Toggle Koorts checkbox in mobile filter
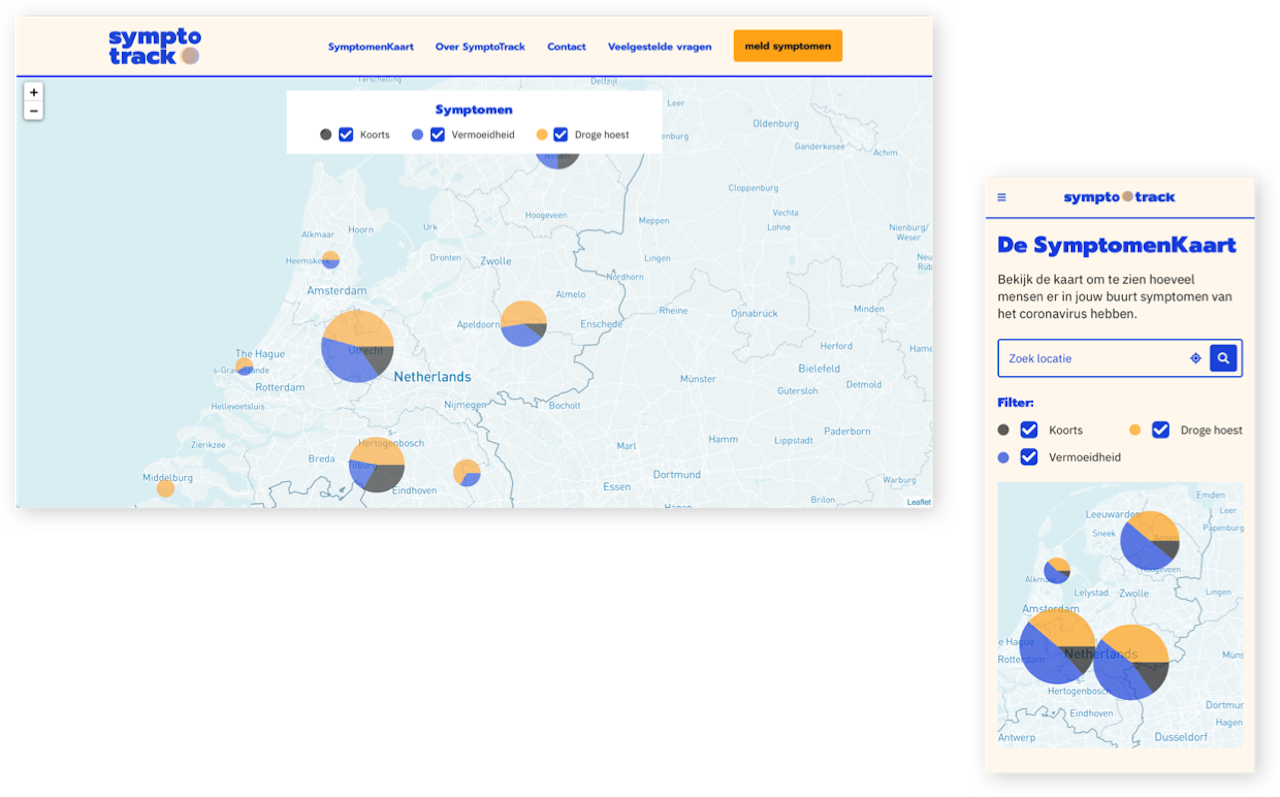 click(1029, 430)
